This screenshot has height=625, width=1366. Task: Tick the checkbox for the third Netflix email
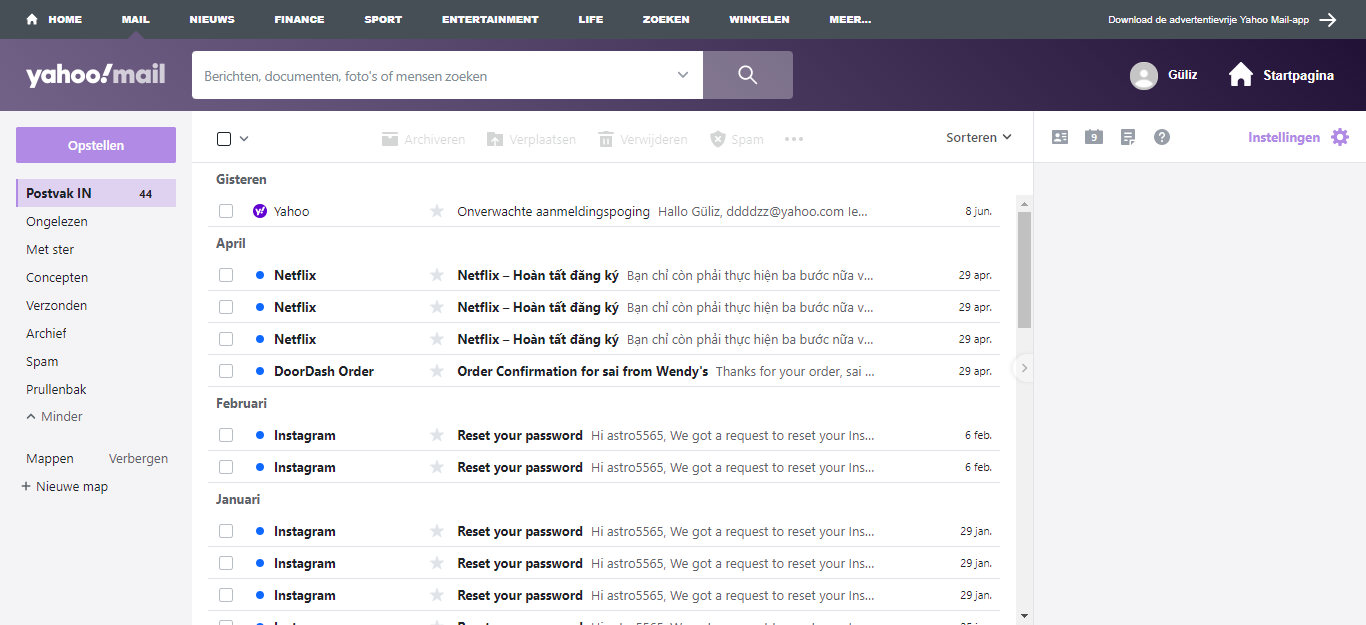coord(226,339)
